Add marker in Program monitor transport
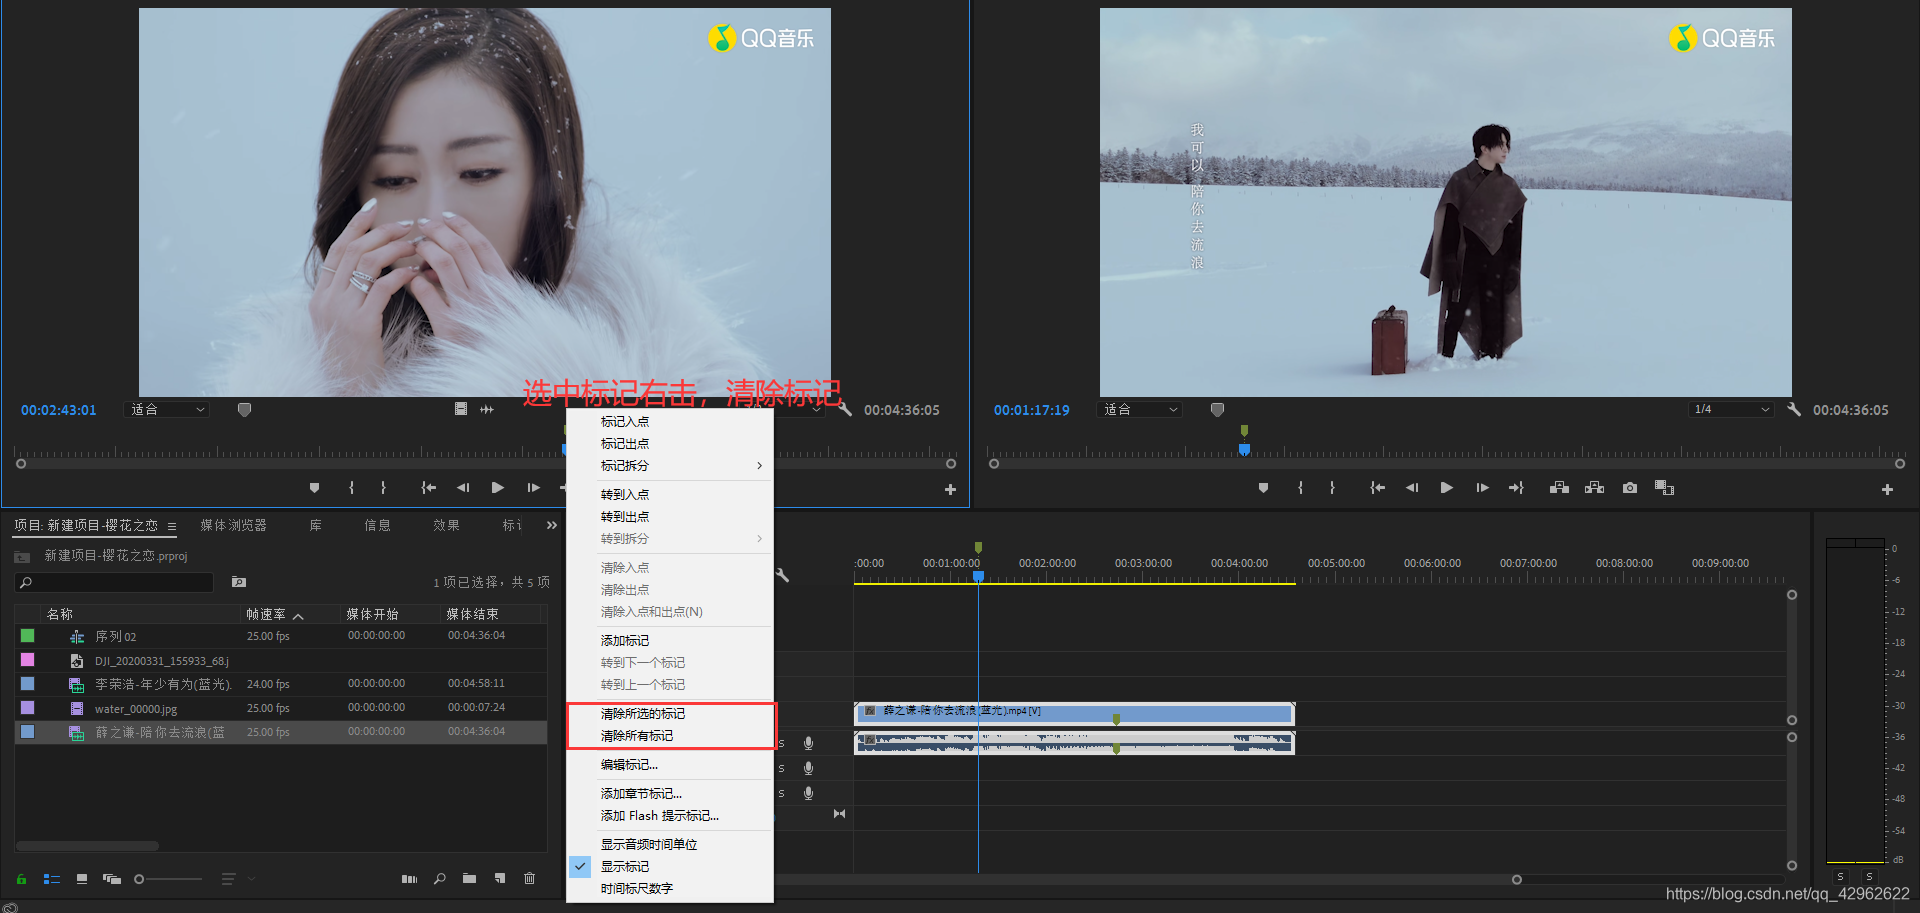The height and width of the screenshot is (913, 1920). (1263, 488)
